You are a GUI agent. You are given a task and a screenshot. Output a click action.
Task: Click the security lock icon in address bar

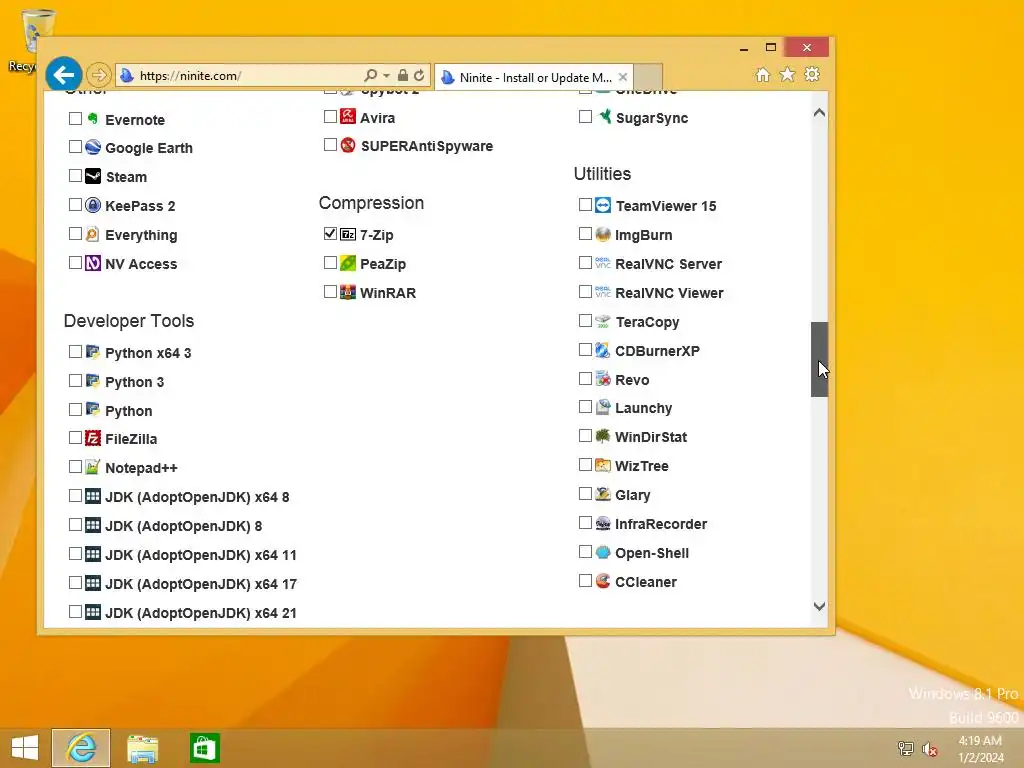(x=403, y=76)
